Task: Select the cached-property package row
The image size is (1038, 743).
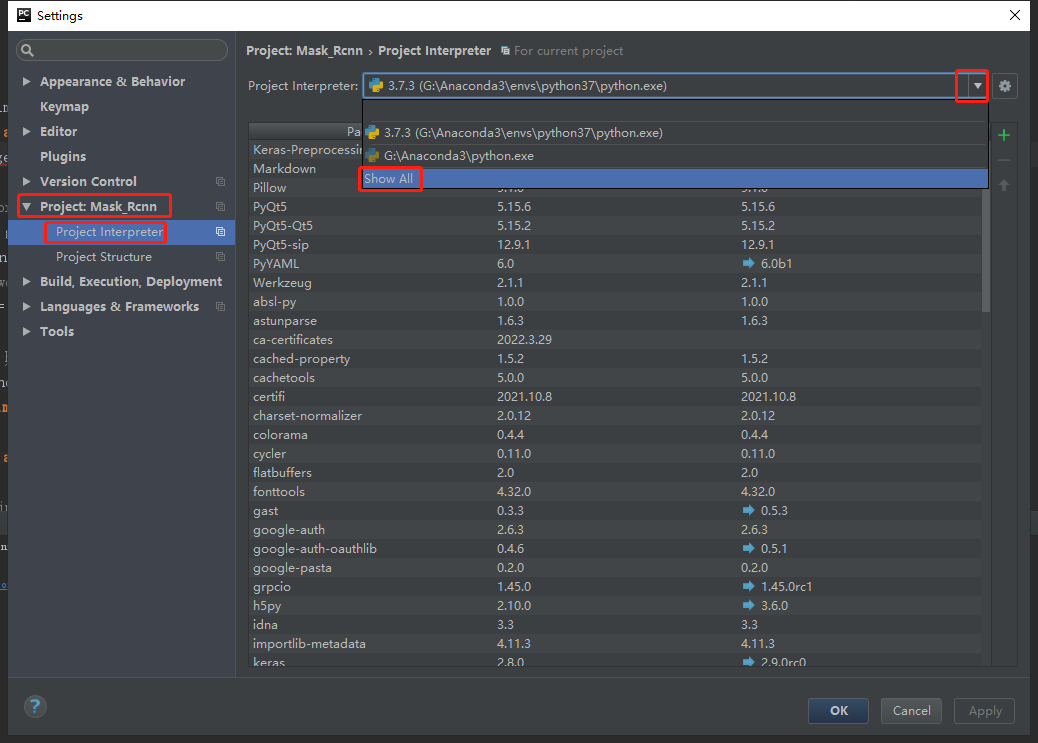Action: tap(616, 359)
